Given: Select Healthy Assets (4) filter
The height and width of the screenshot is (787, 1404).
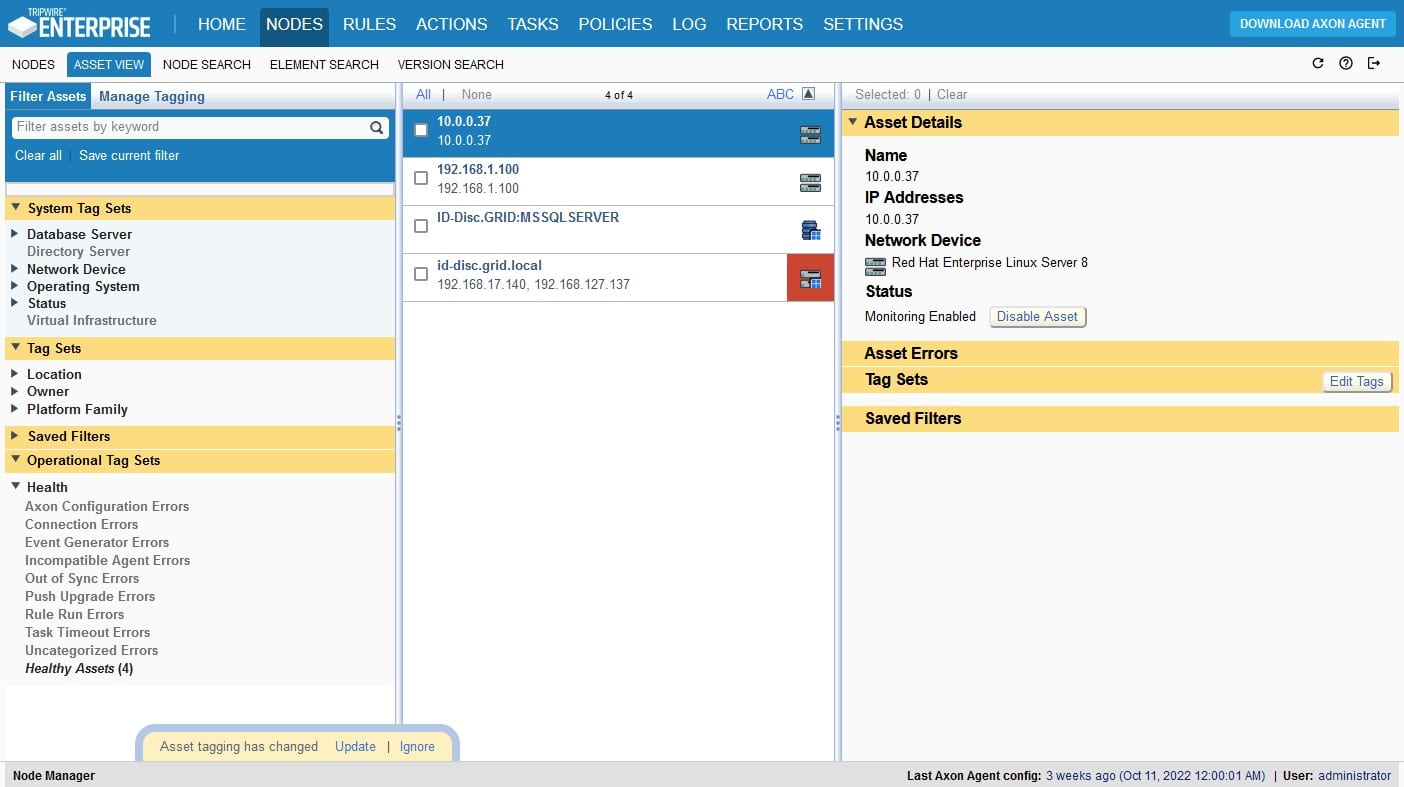Looking at the screenshot, I should [79, 668].
